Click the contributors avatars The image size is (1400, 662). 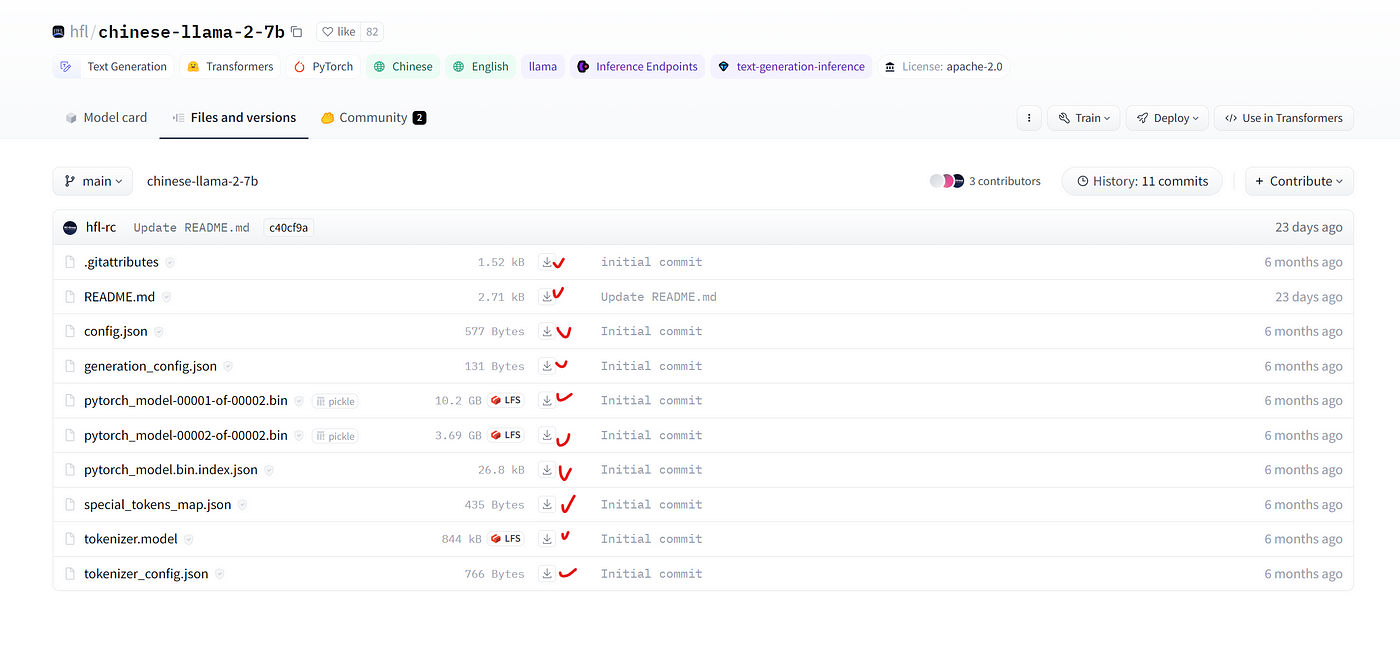[946, 181]
